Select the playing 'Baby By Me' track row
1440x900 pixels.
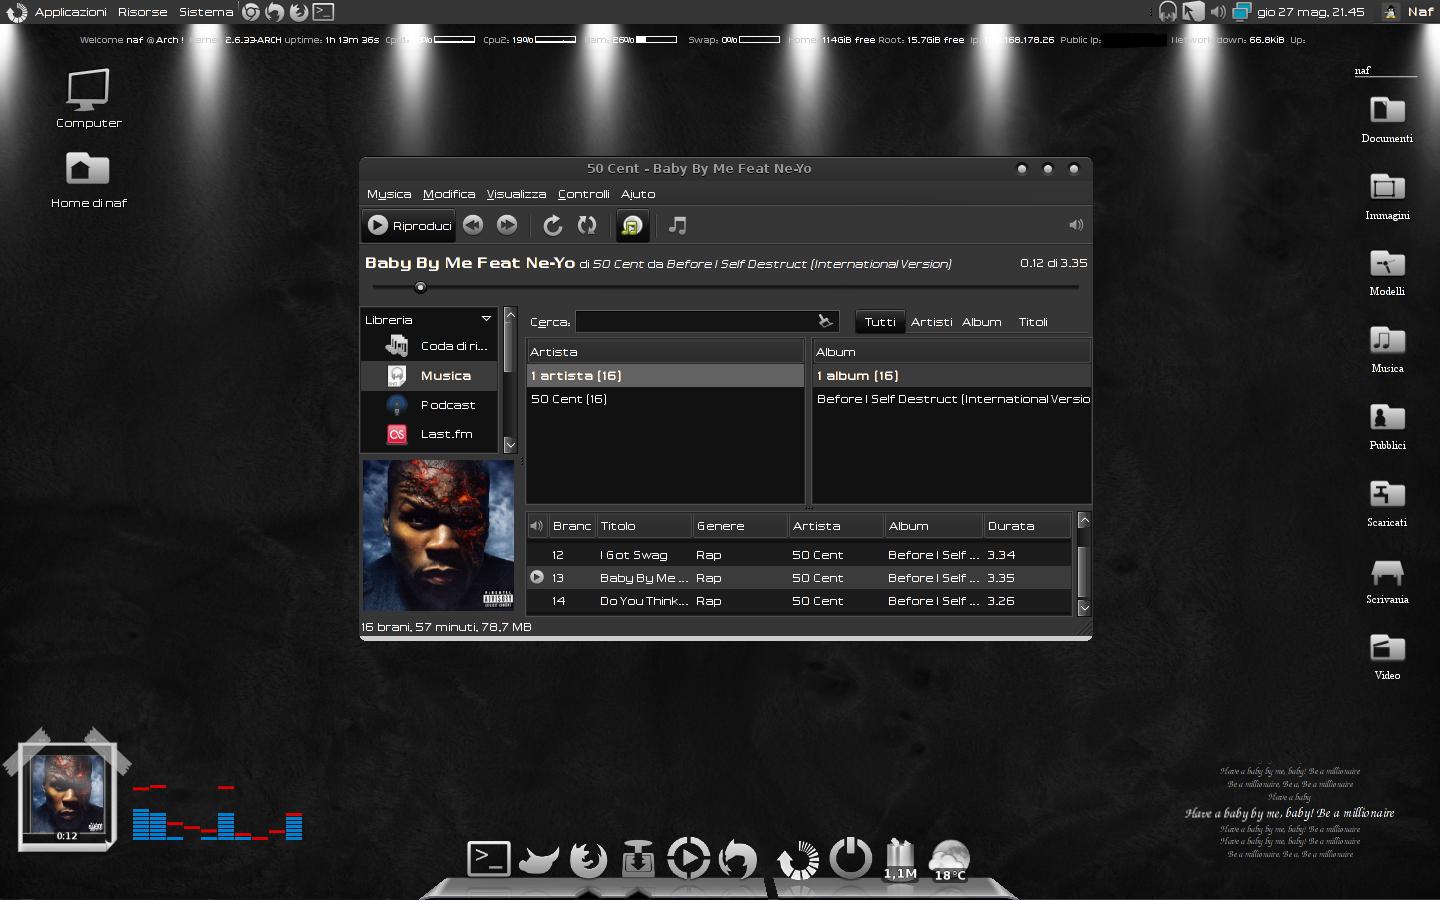800,578
